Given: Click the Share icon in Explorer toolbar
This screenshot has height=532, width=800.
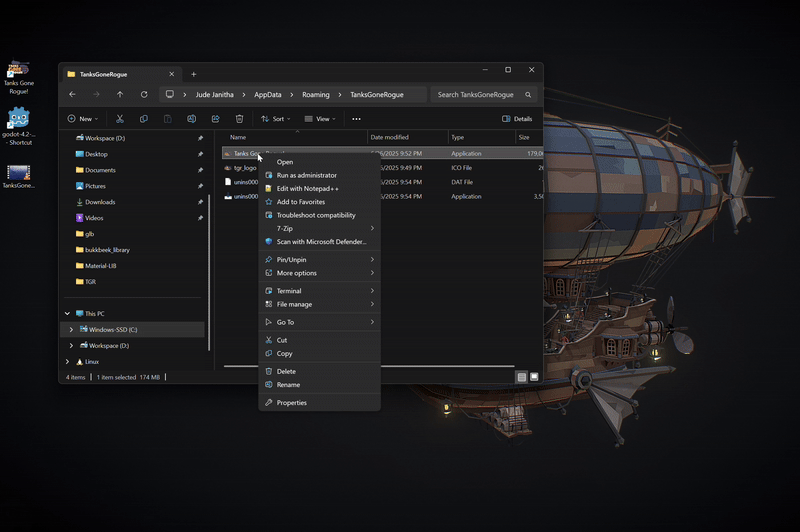Looking at the screenshot, I should click(x=215, y=119).
